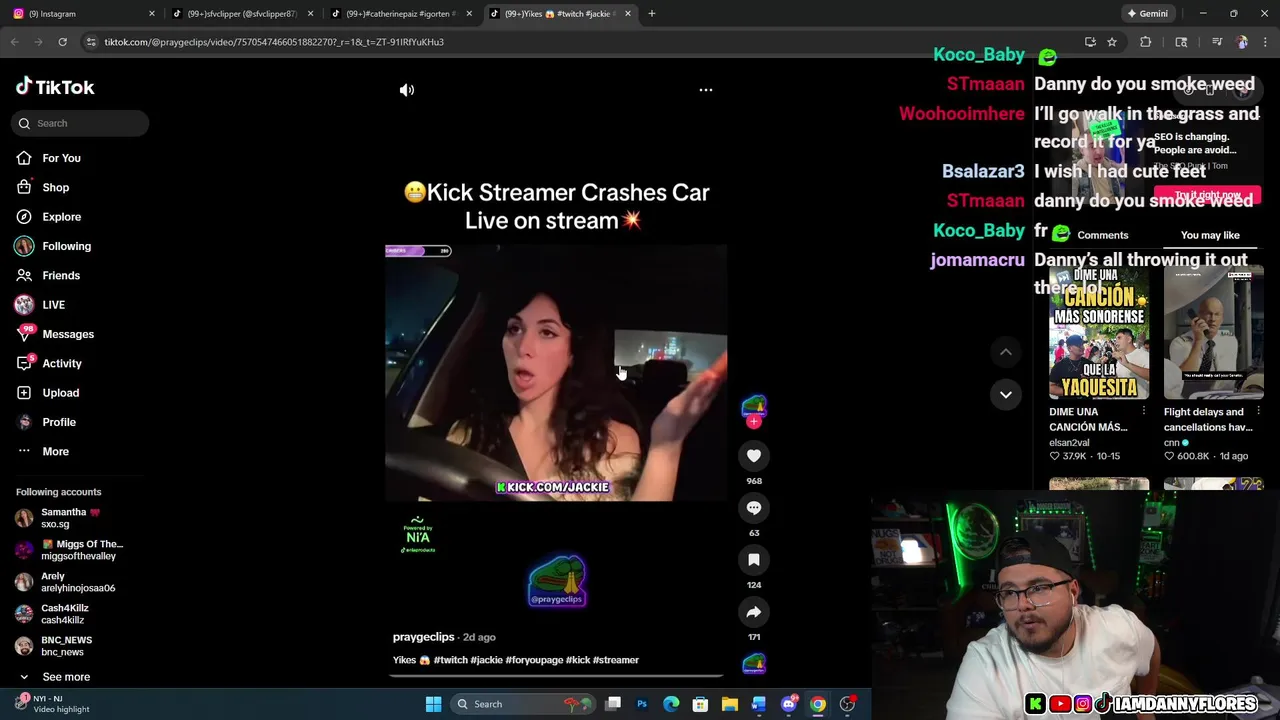Open Microsoft Edge from the taskbar
Viewport: 1280px width, 720px height.
671,704
